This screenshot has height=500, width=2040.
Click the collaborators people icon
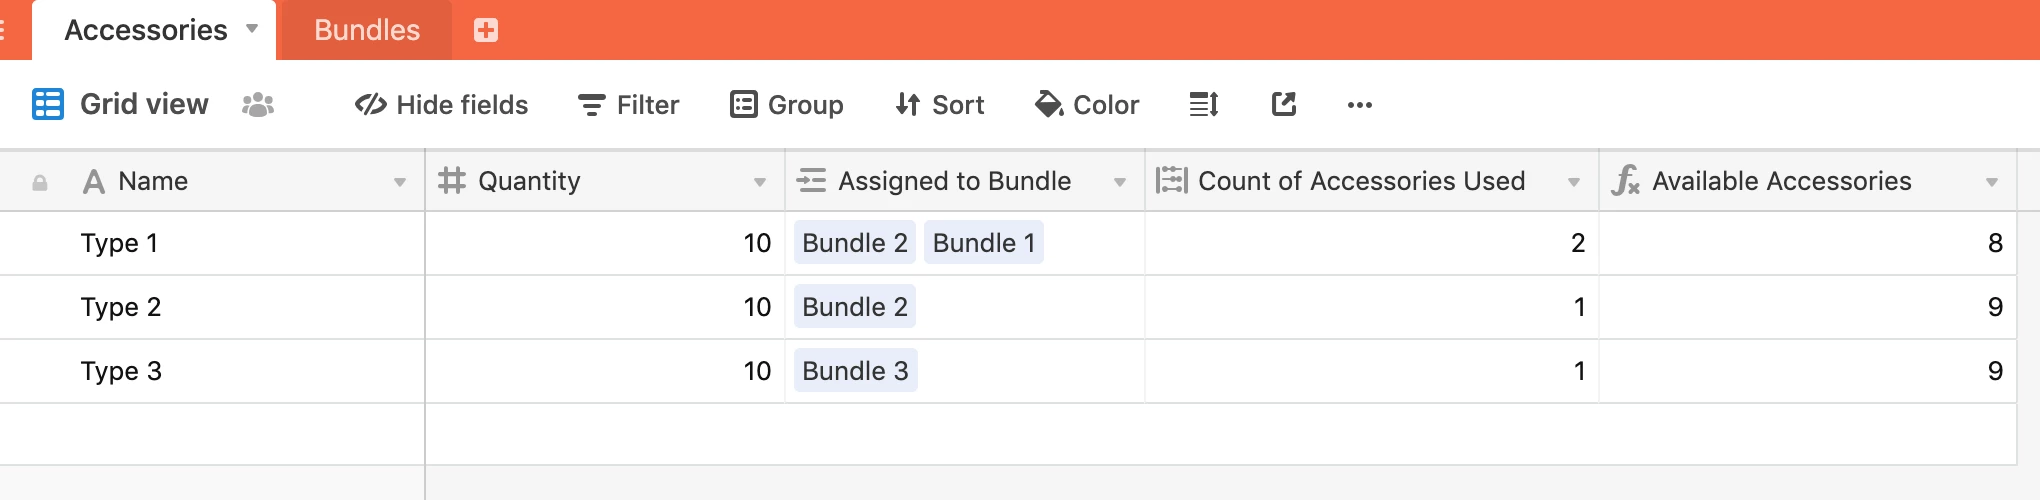click(258, 104)
